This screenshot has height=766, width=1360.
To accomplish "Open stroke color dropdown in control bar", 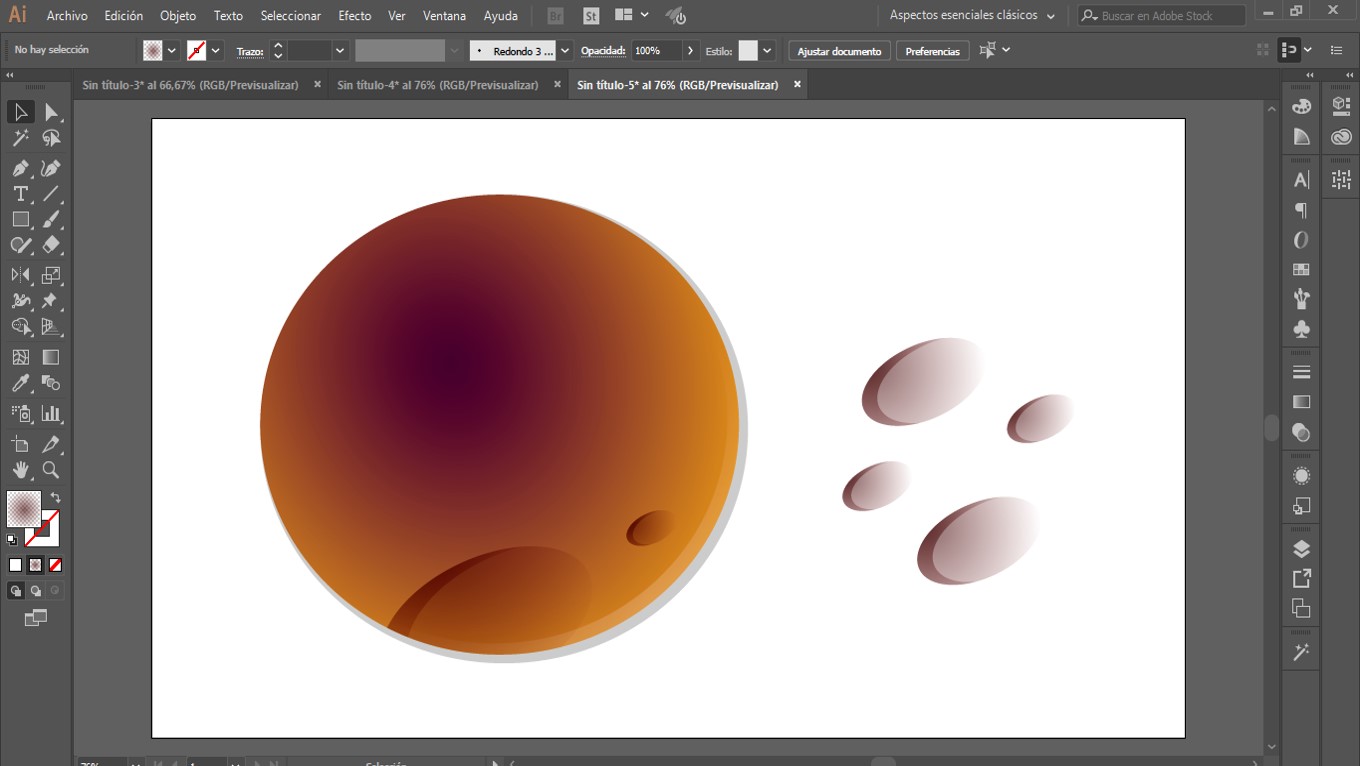I will (215, 51).
